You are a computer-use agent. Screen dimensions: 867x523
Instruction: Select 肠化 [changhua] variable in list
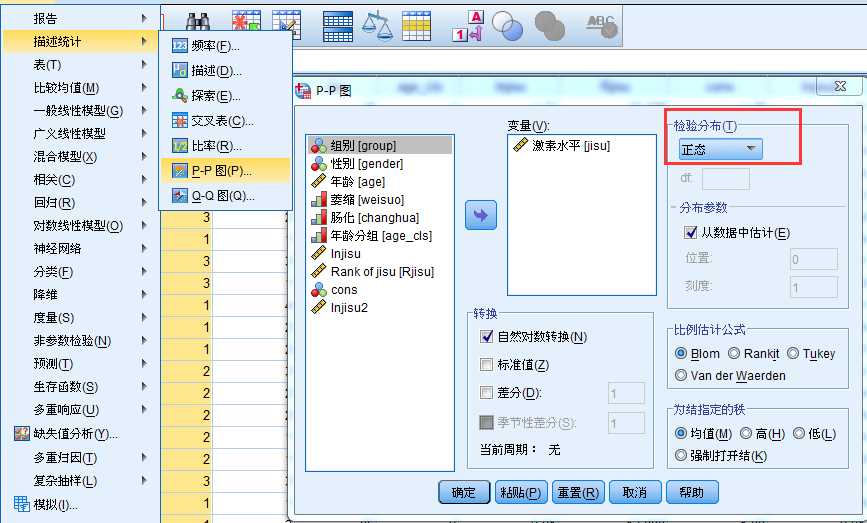pos(380,217)
